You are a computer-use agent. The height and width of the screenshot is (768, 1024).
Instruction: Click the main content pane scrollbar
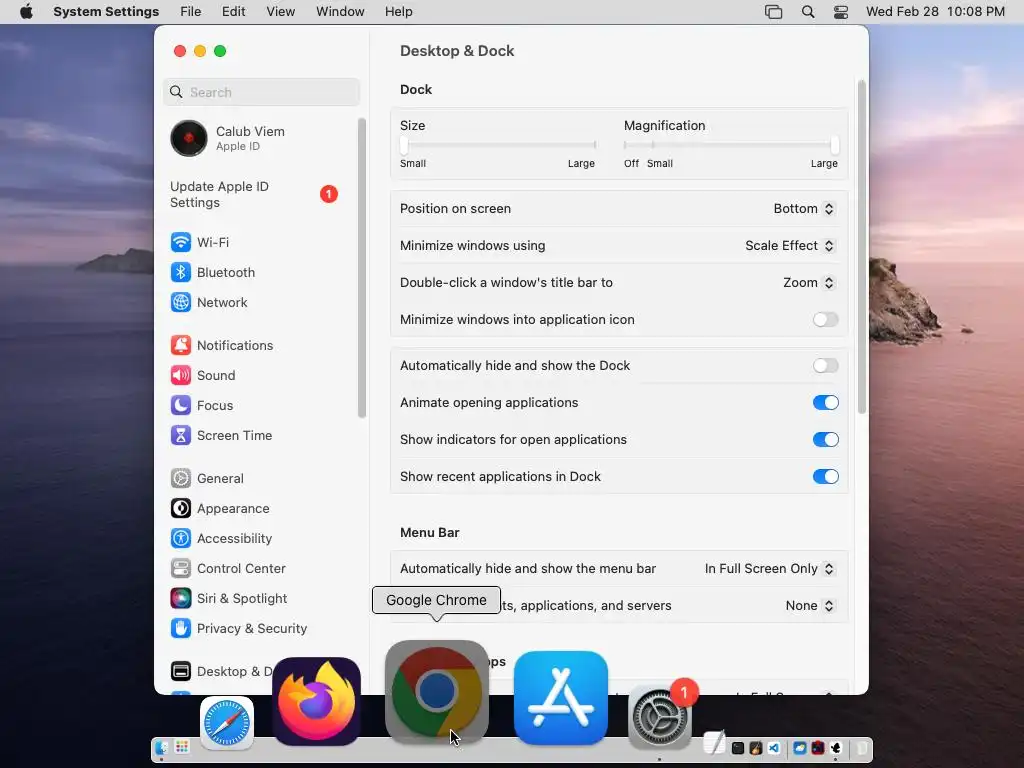pos(862,248)
